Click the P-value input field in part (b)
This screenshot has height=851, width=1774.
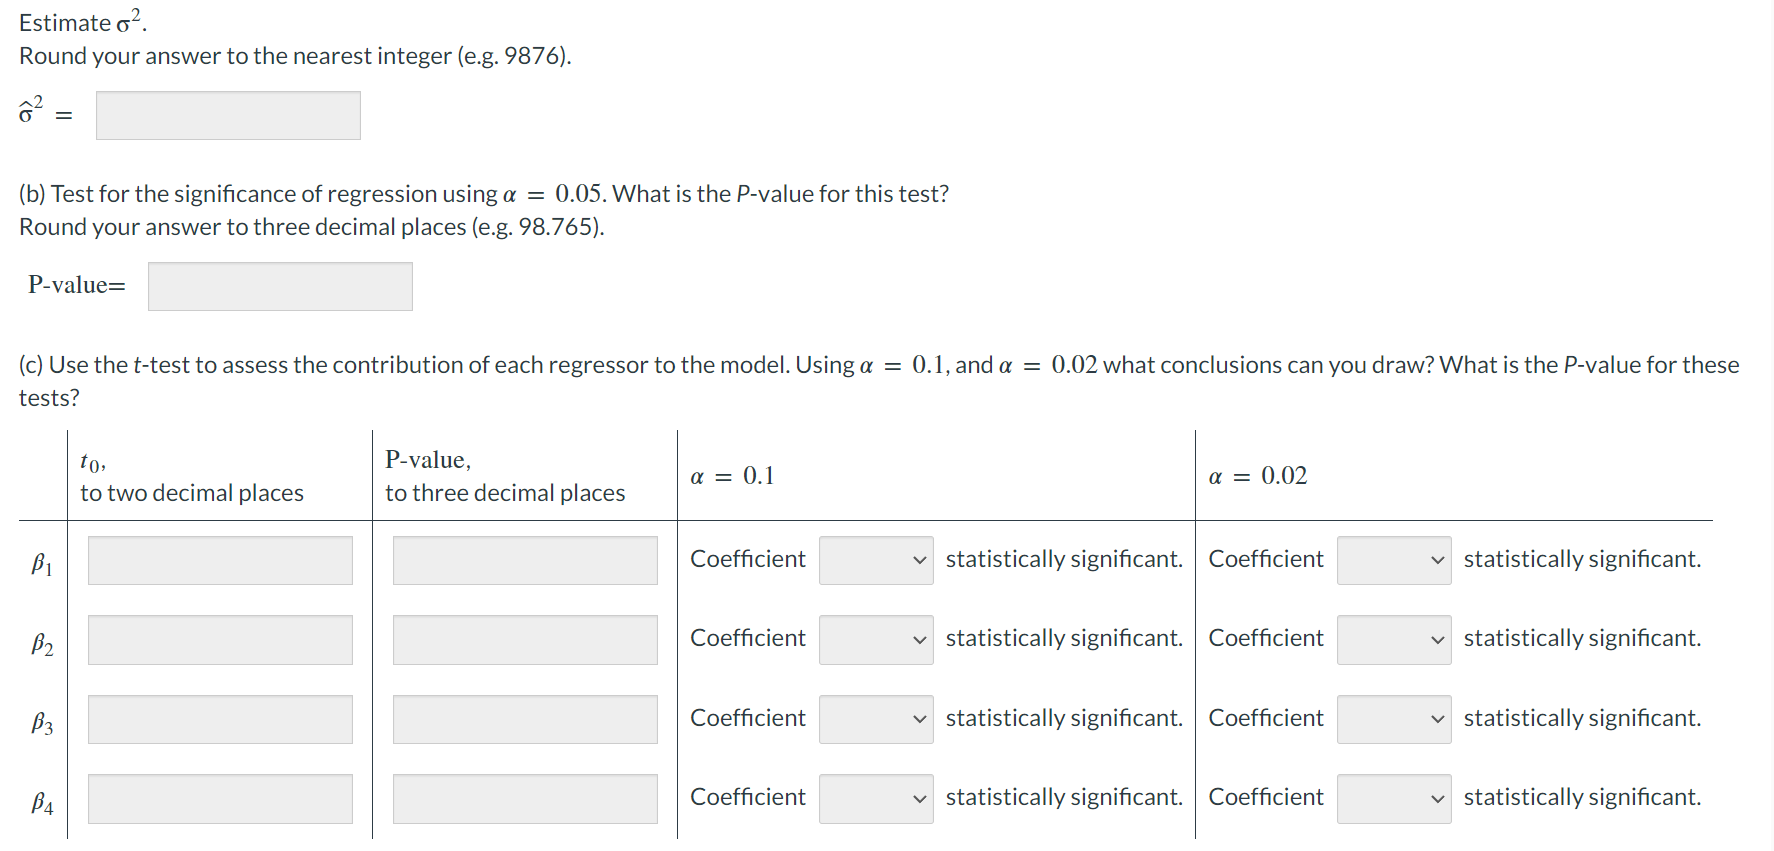click(x=280, y=286)
